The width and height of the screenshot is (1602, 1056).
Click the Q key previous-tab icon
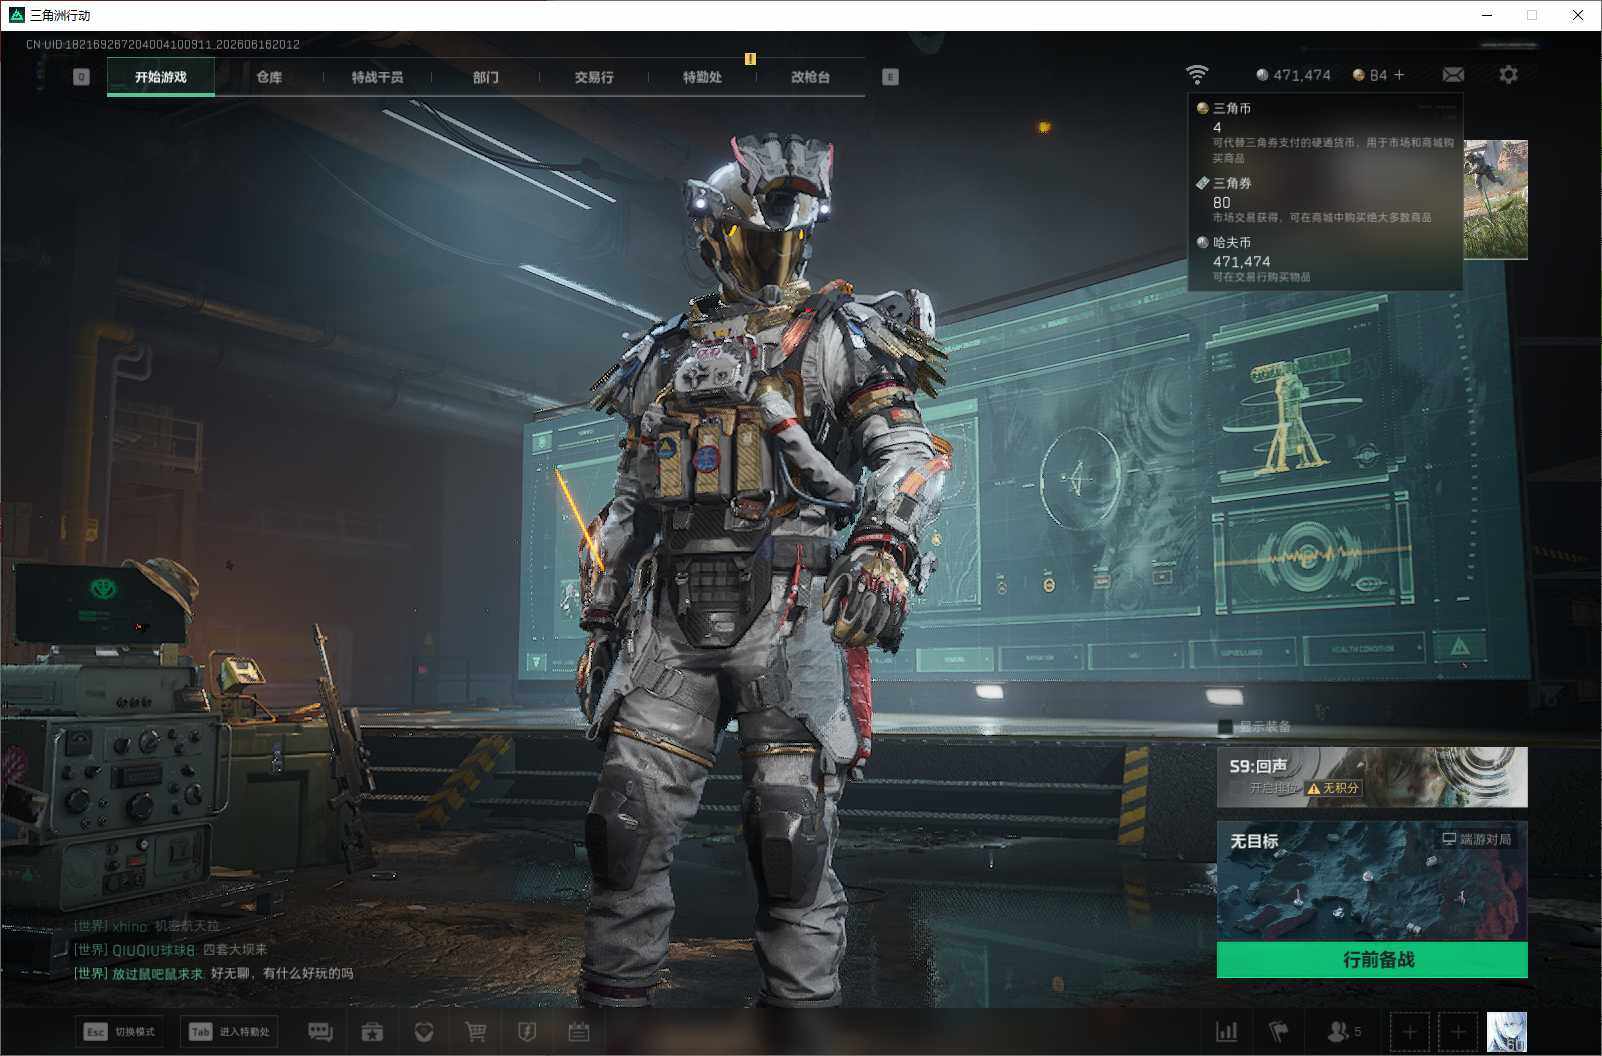click(x=81, y=77)
